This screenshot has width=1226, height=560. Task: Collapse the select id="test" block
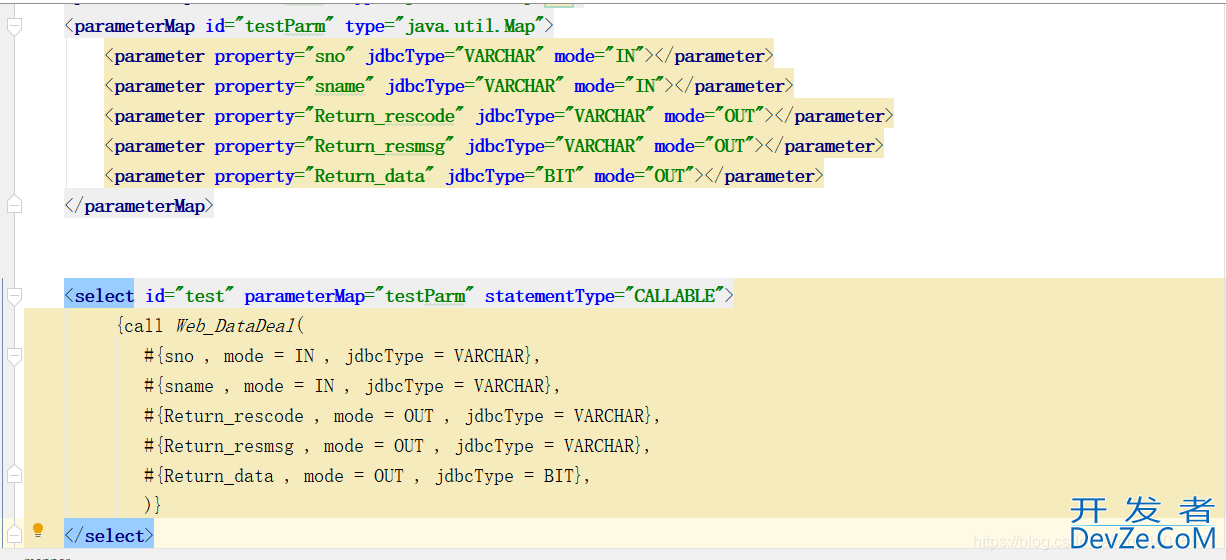tap(14, 296)
